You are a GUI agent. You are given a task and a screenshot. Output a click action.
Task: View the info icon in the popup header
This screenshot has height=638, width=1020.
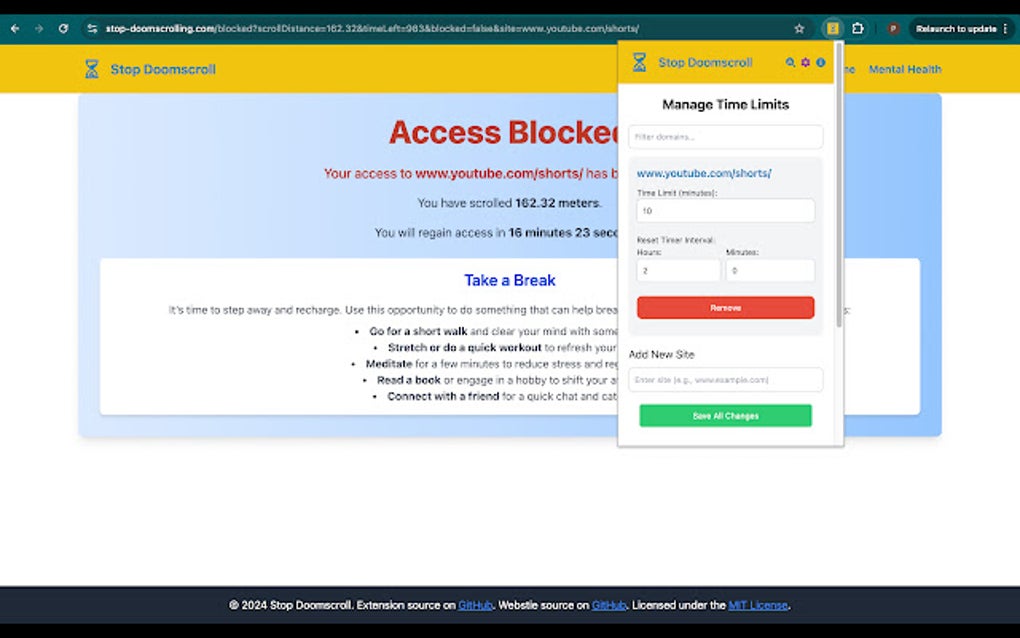[x=820, y=61]
